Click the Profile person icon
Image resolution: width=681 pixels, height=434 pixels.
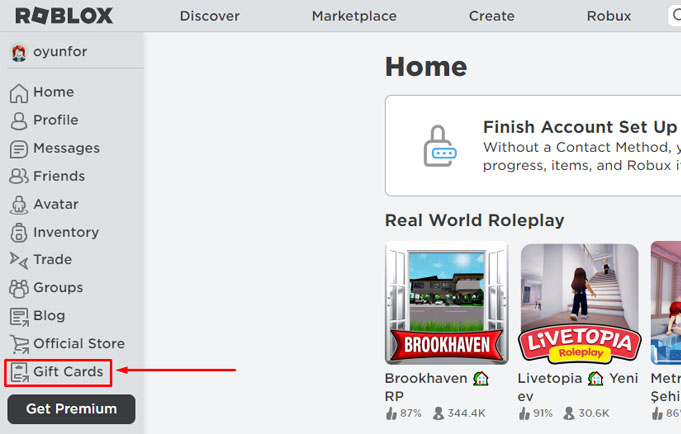[x=19, y=121]
